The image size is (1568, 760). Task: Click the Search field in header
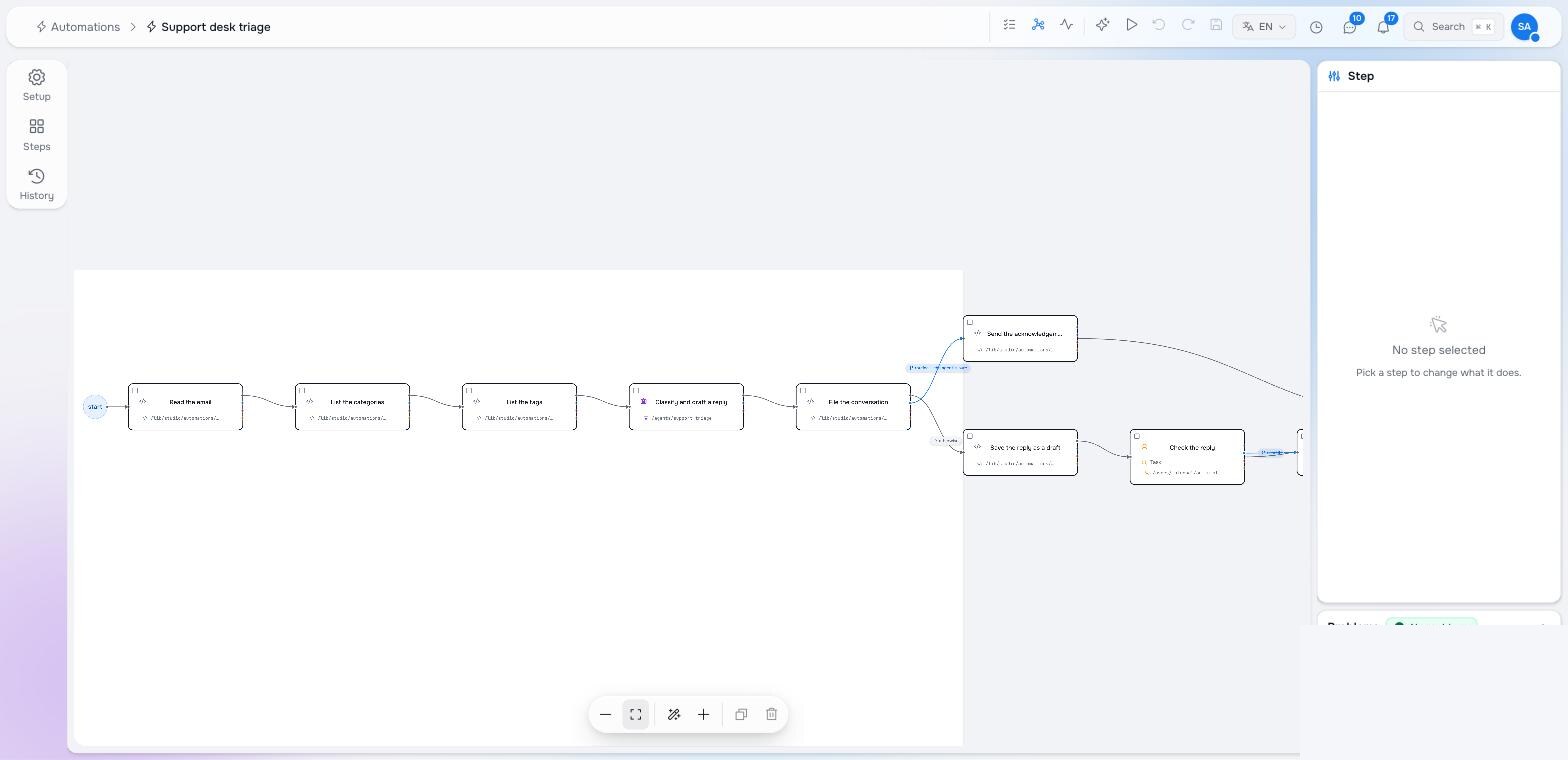[x=1453, y=27]
